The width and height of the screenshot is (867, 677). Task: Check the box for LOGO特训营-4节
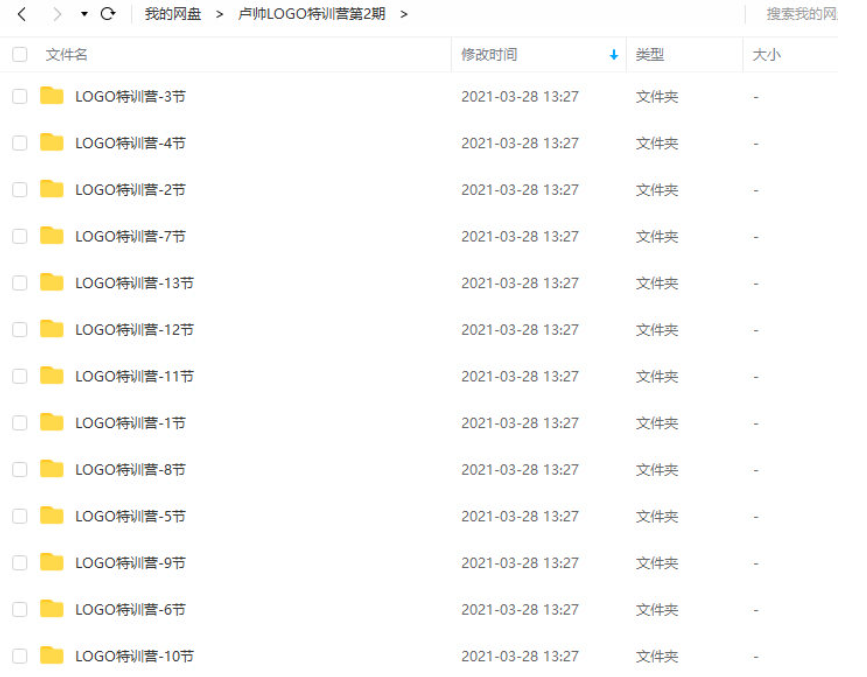click(20, 143)
